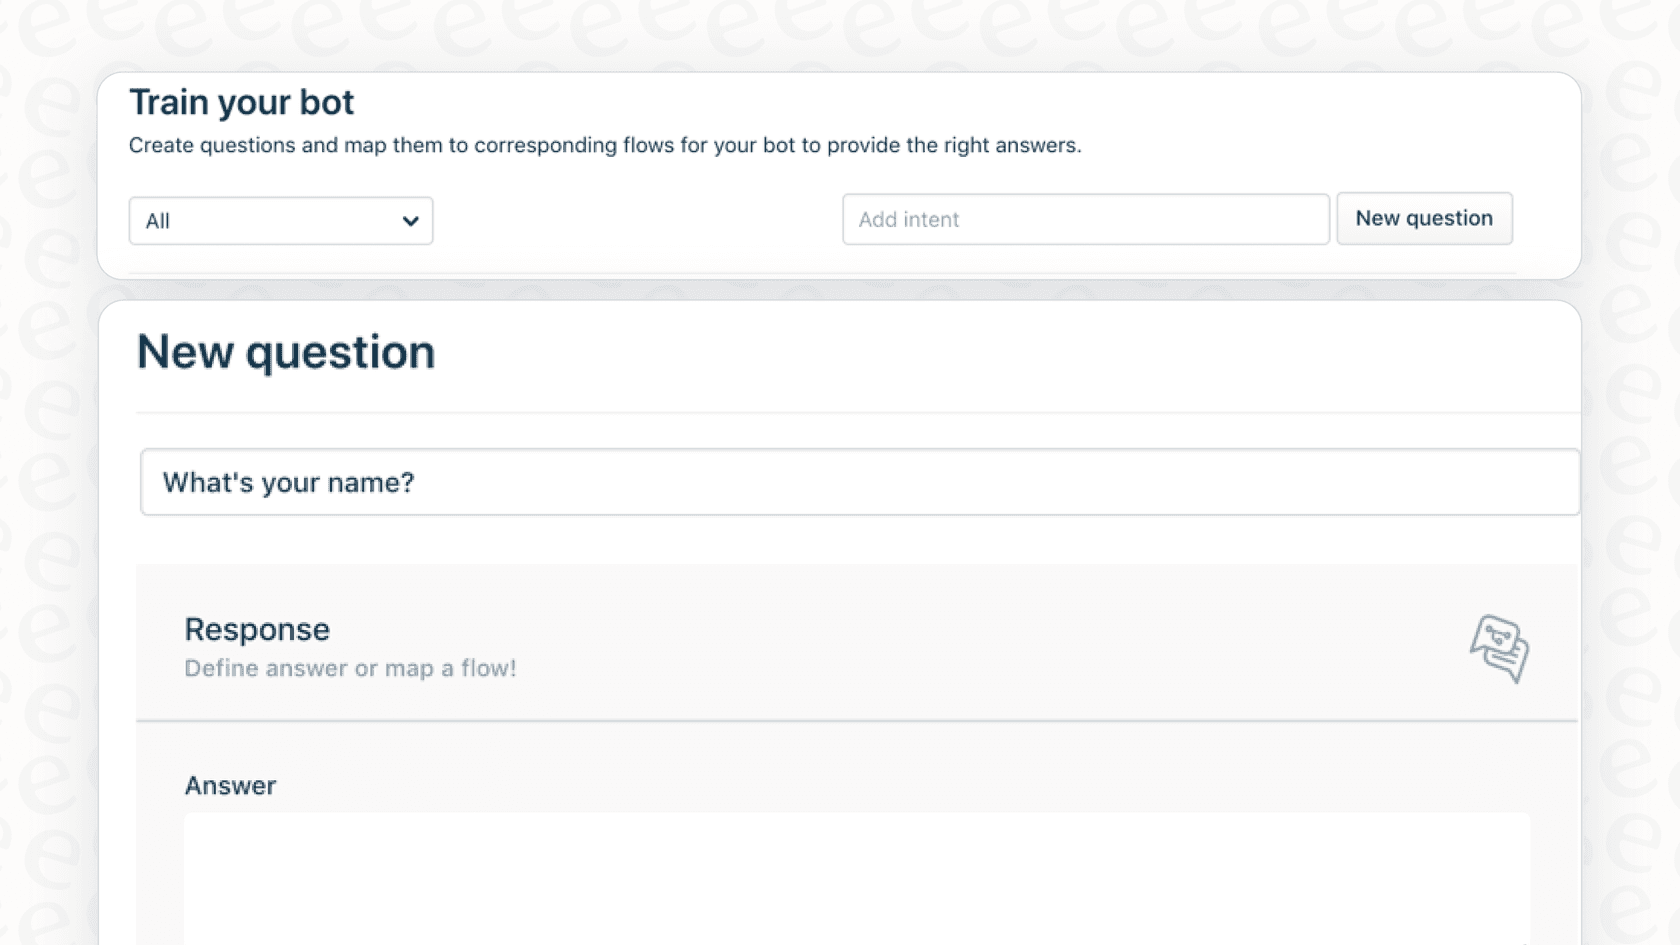Screen dimensions: 1680x945
Task: Select the Add intent text field
Action: coord(1085,219)
